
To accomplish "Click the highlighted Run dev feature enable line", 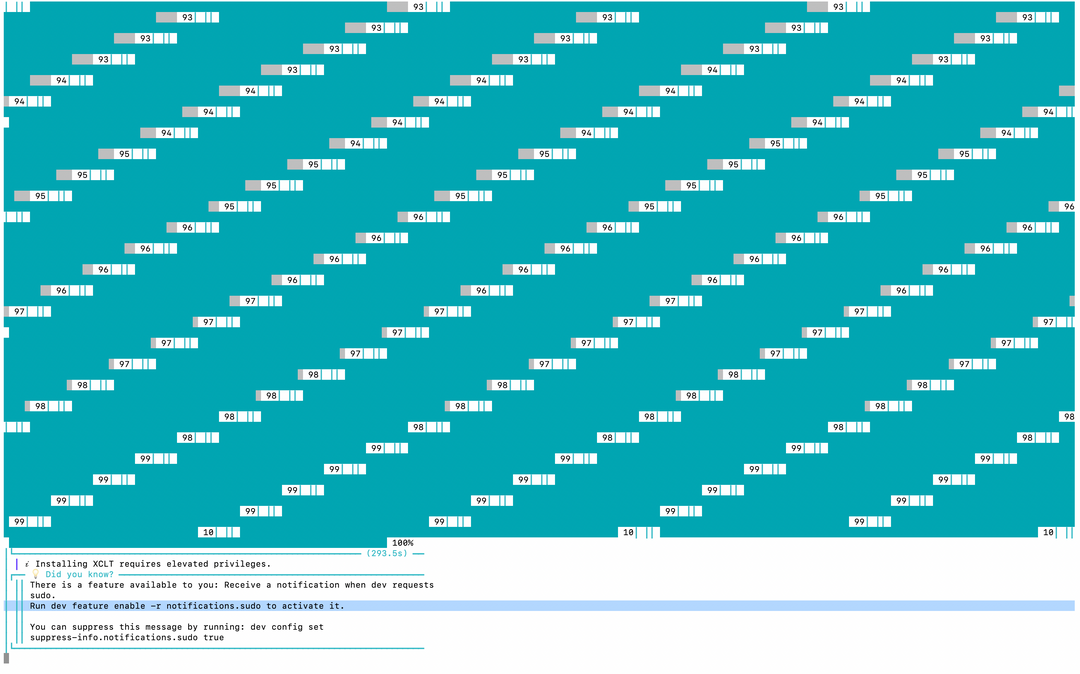I will 539,606.
